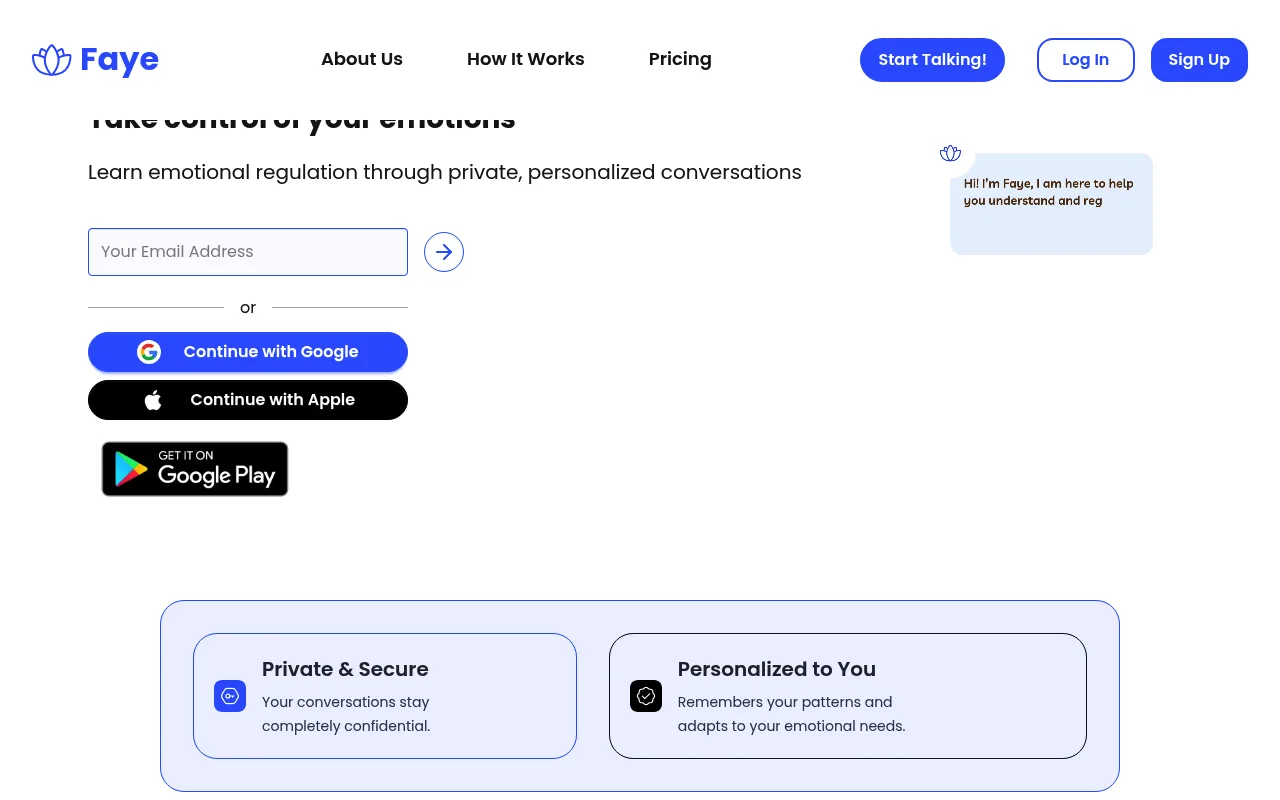Open the Log In button
The width and height of the screenshot is (1280, 800).
click(x=1086, y=60)
